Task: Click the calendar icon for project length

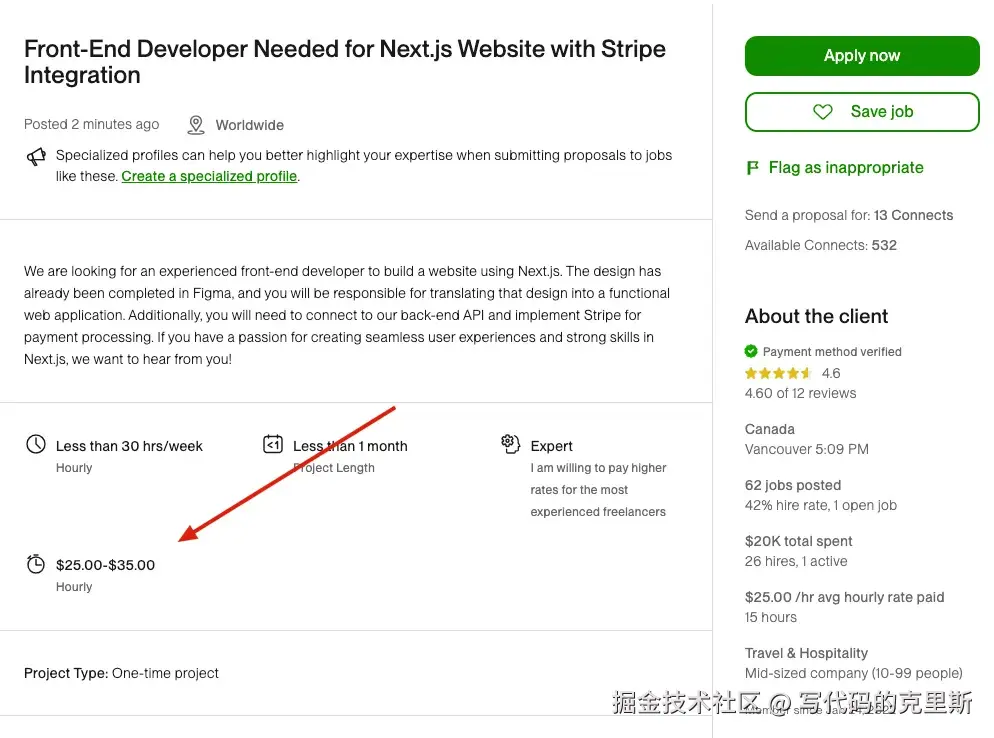Action: pyautogui.click(x=272, y=445)
